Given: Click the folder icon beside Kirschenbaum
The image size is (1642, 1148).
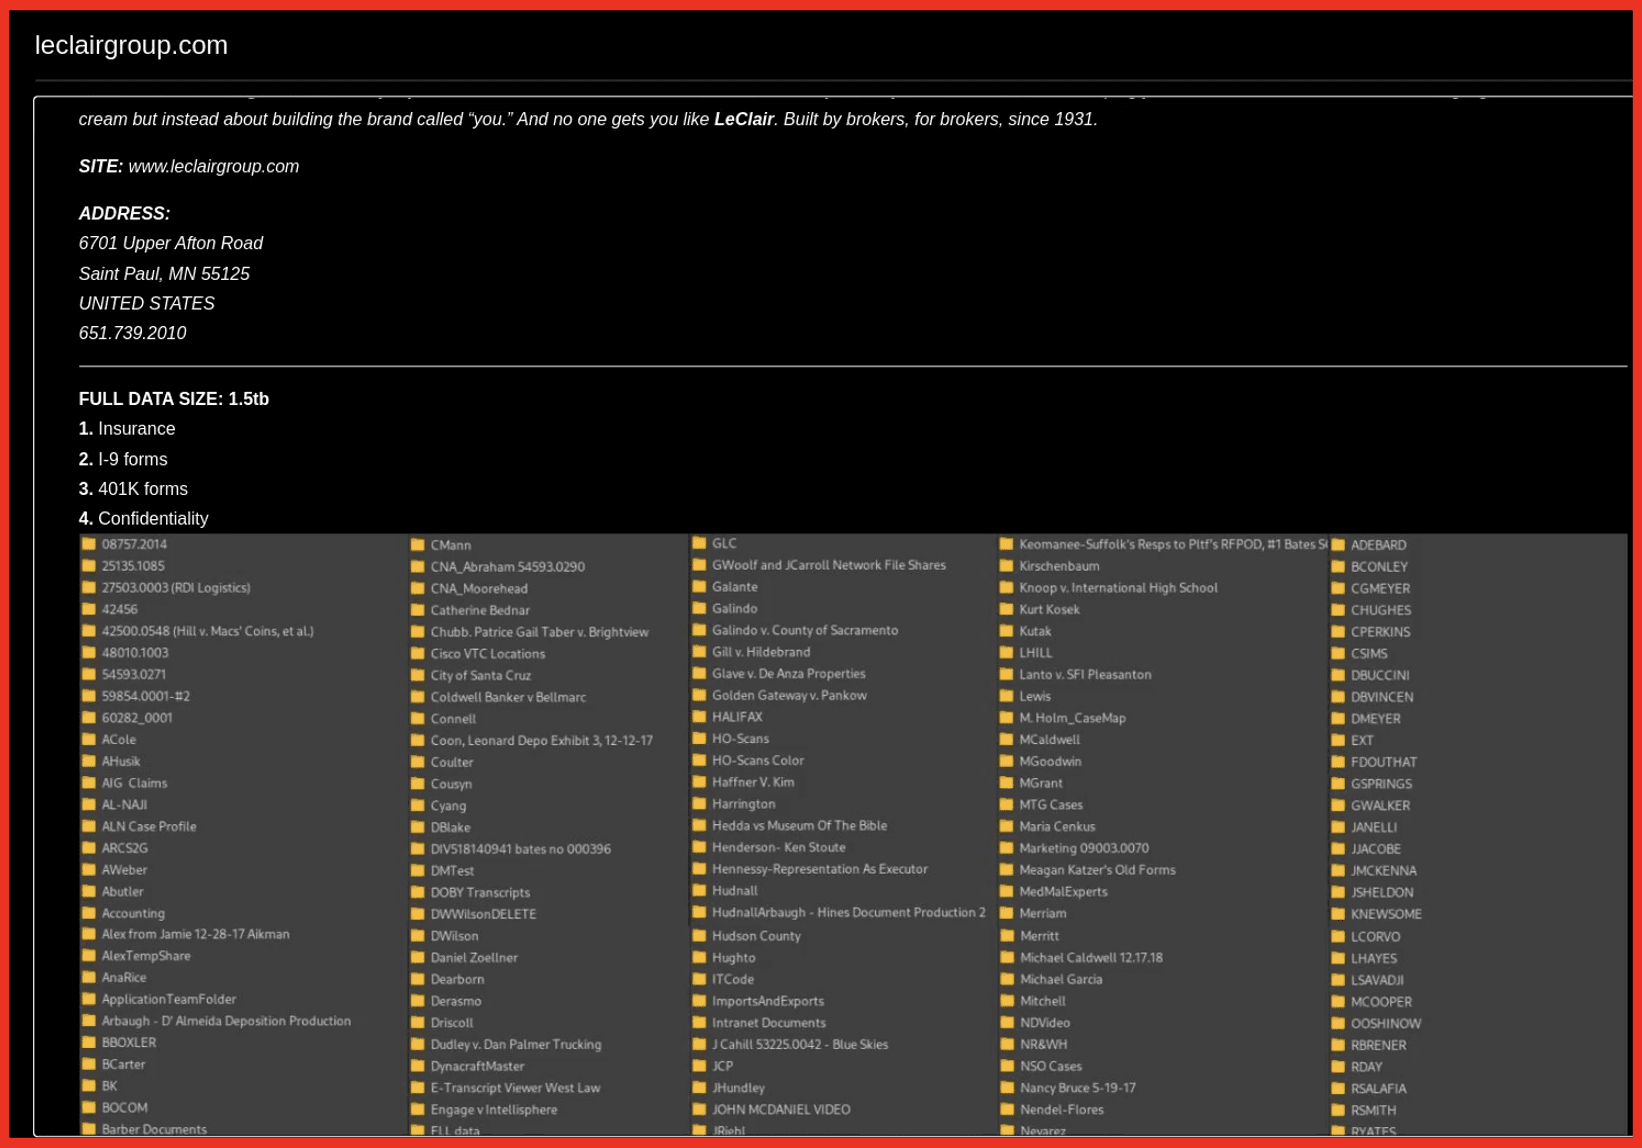Looking at the screenshot, I should point(1007,566).
